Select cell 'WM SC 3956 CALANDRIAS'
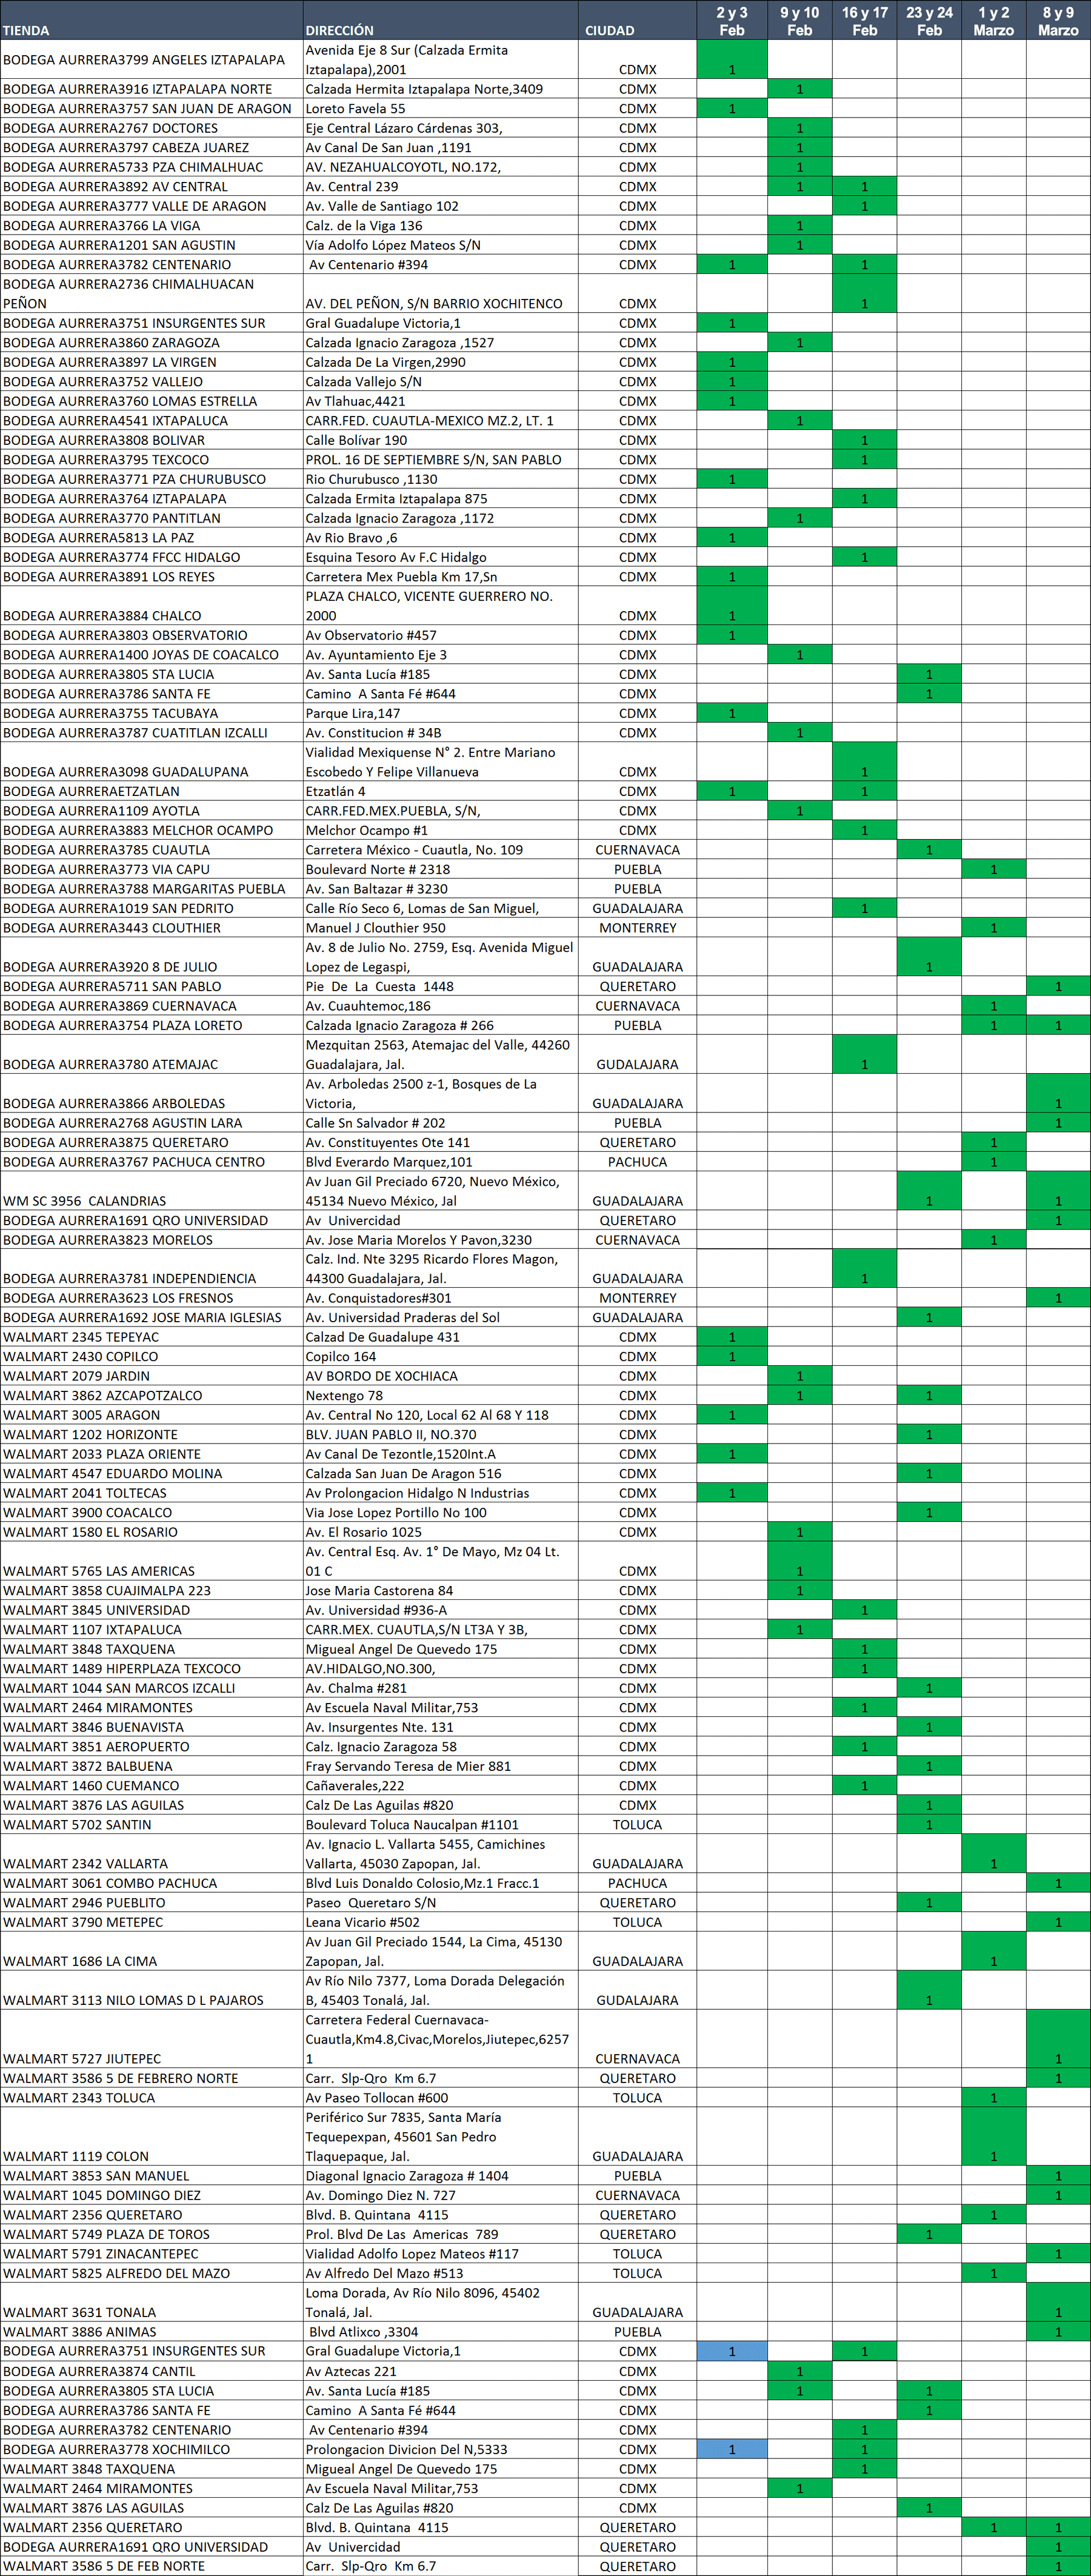 pos(151,1191)
